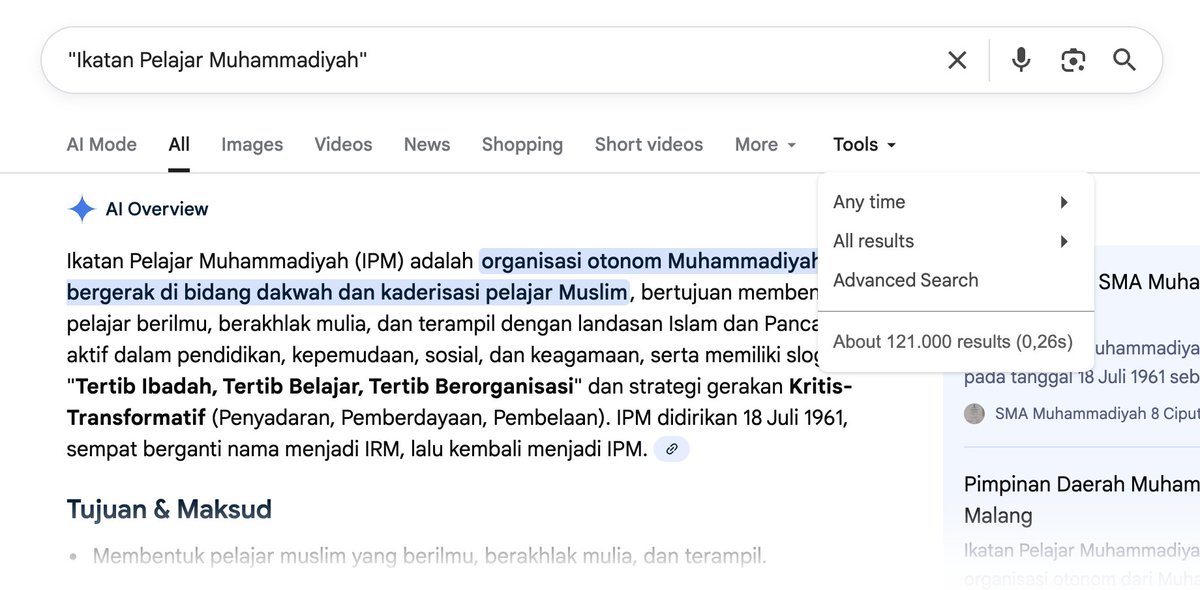Open the Videos tab
Viewport: 1200px width, 590px height.
coord(343,144)
